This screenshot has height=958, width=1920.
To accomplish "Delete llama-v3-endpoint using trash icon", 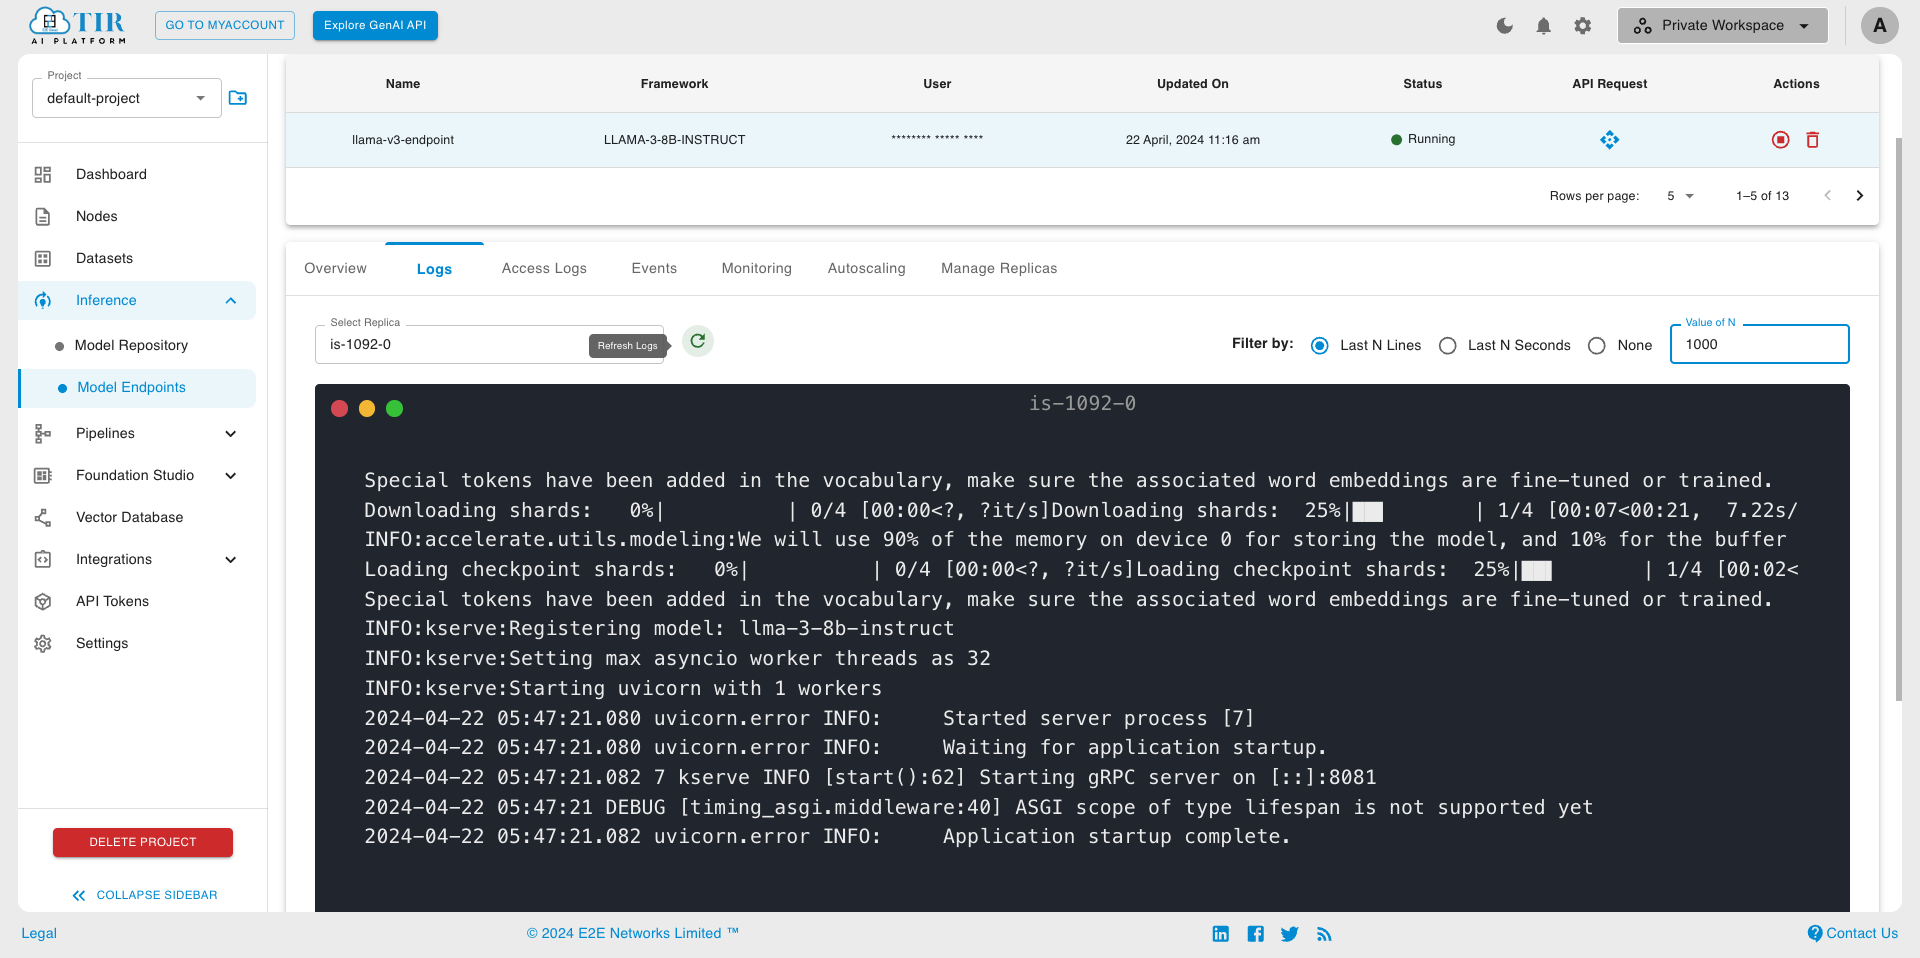I will 1812,140.
